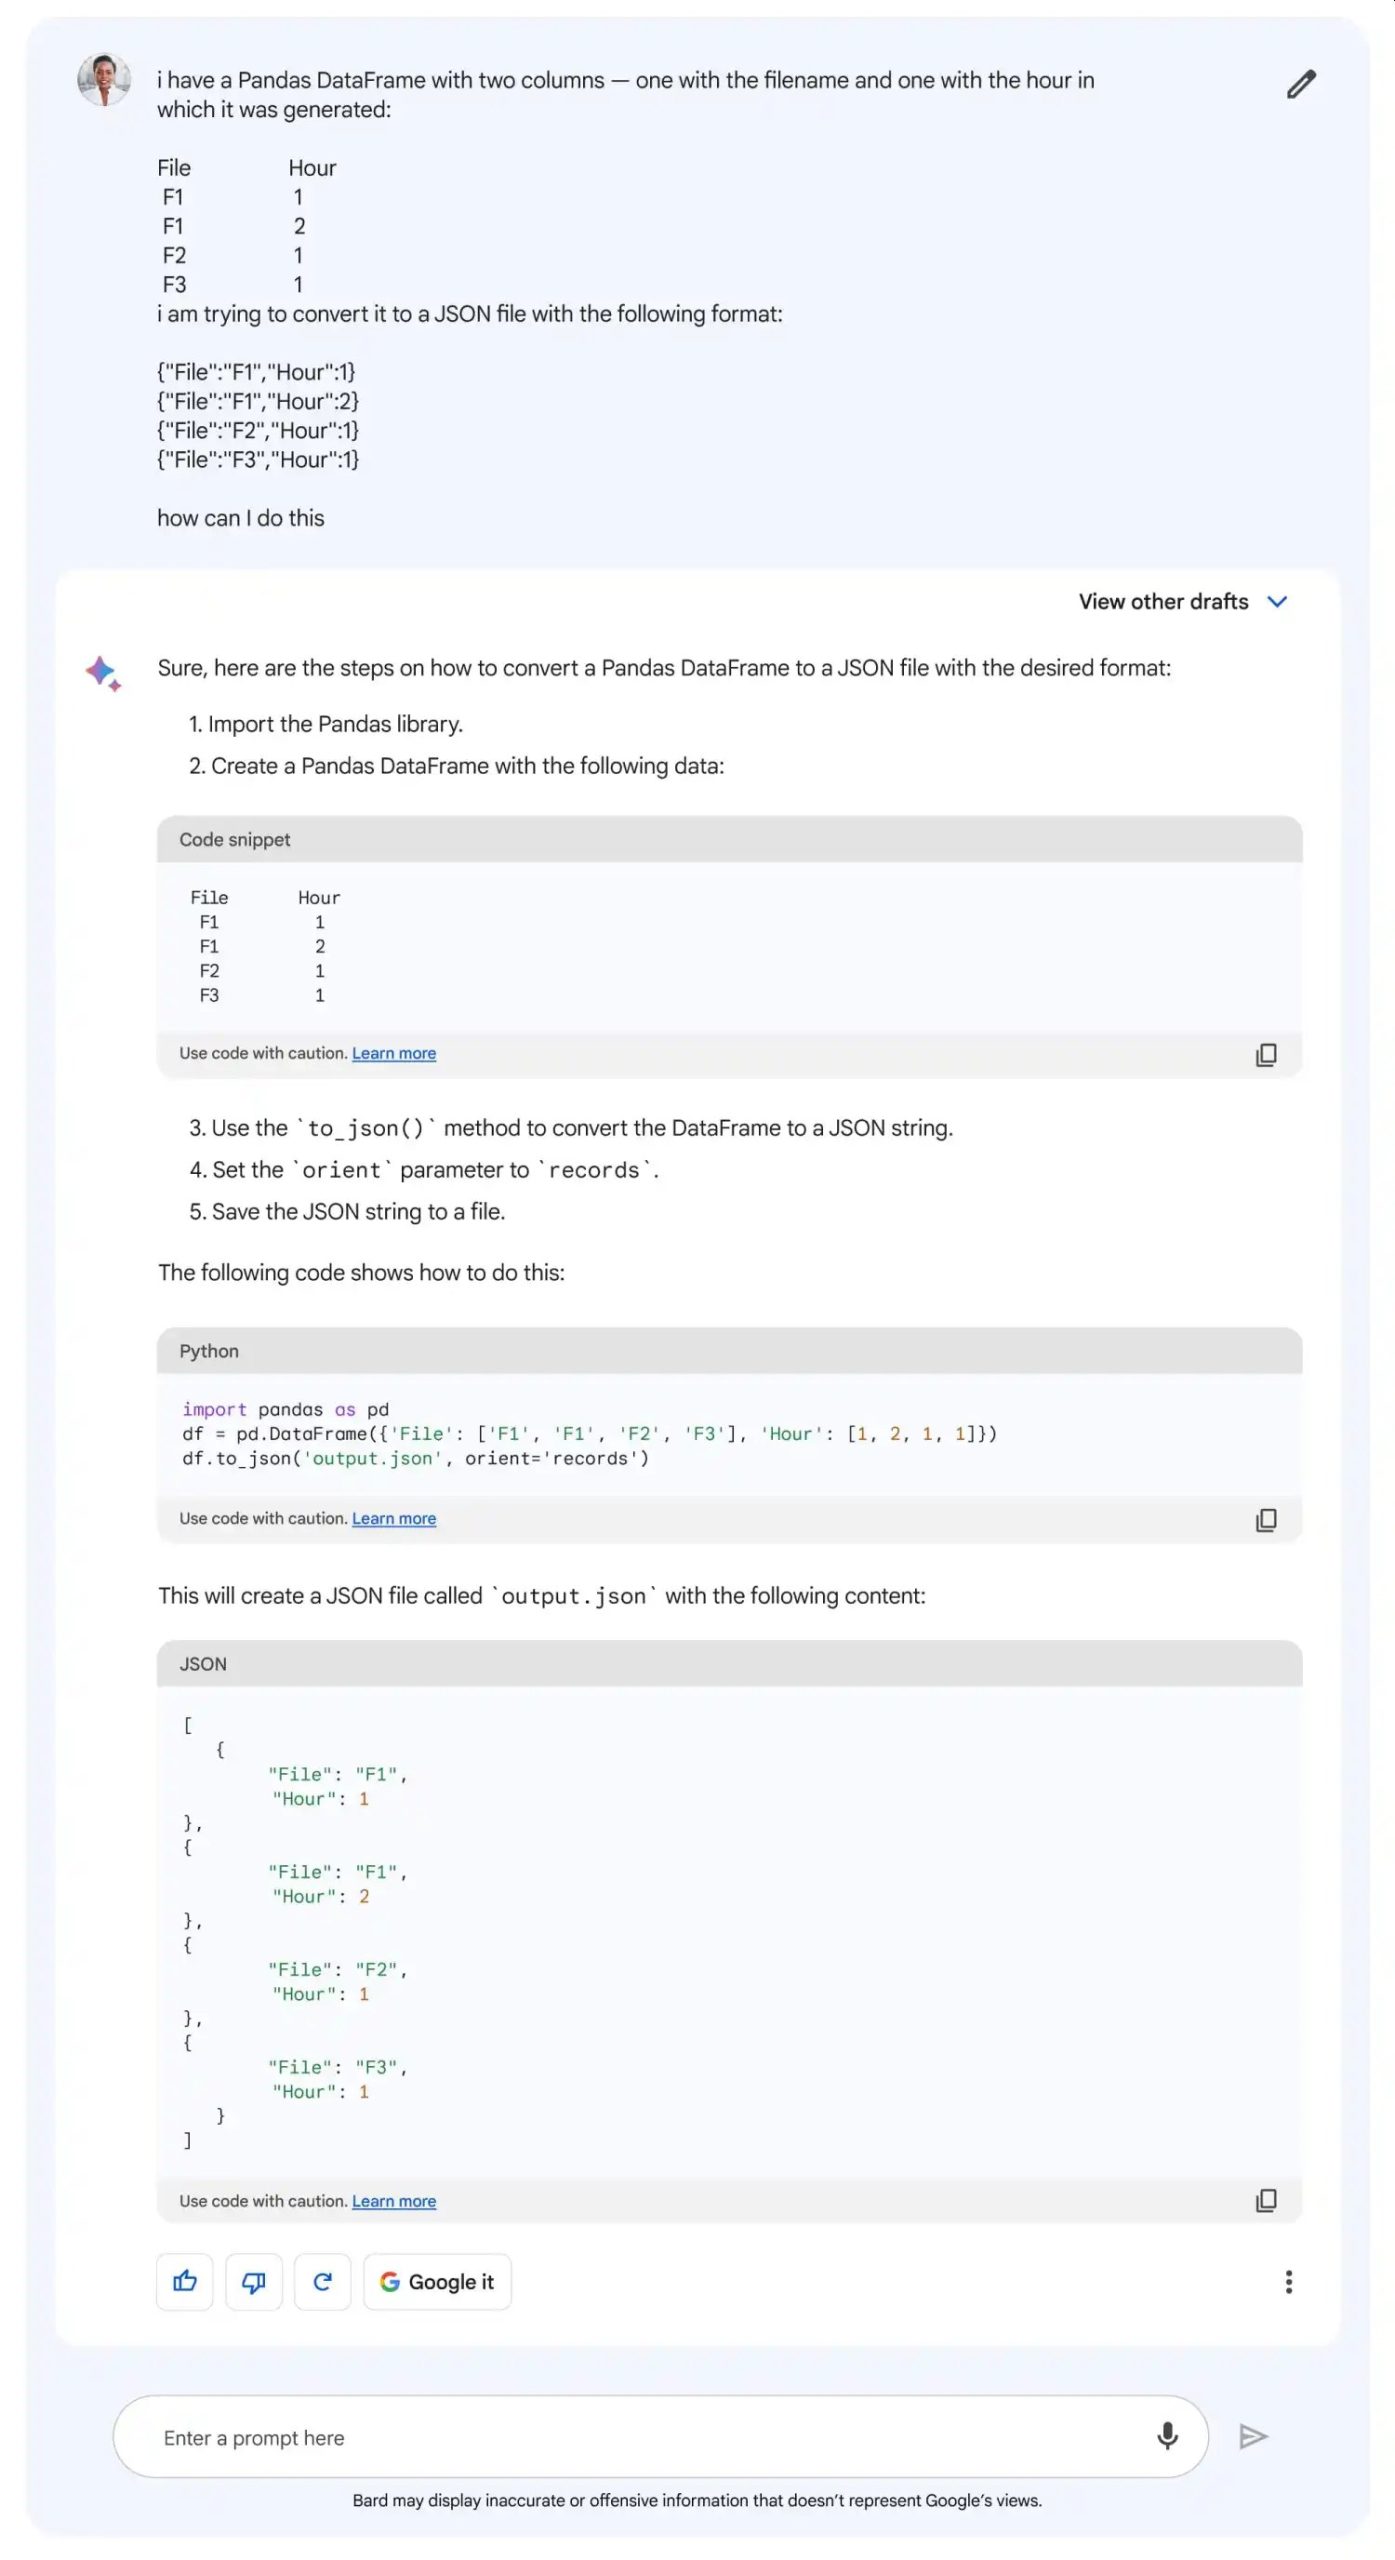Click the chevron beside View other drafts
Screen dimensions: 1395x2560
tap(1277, 601)
